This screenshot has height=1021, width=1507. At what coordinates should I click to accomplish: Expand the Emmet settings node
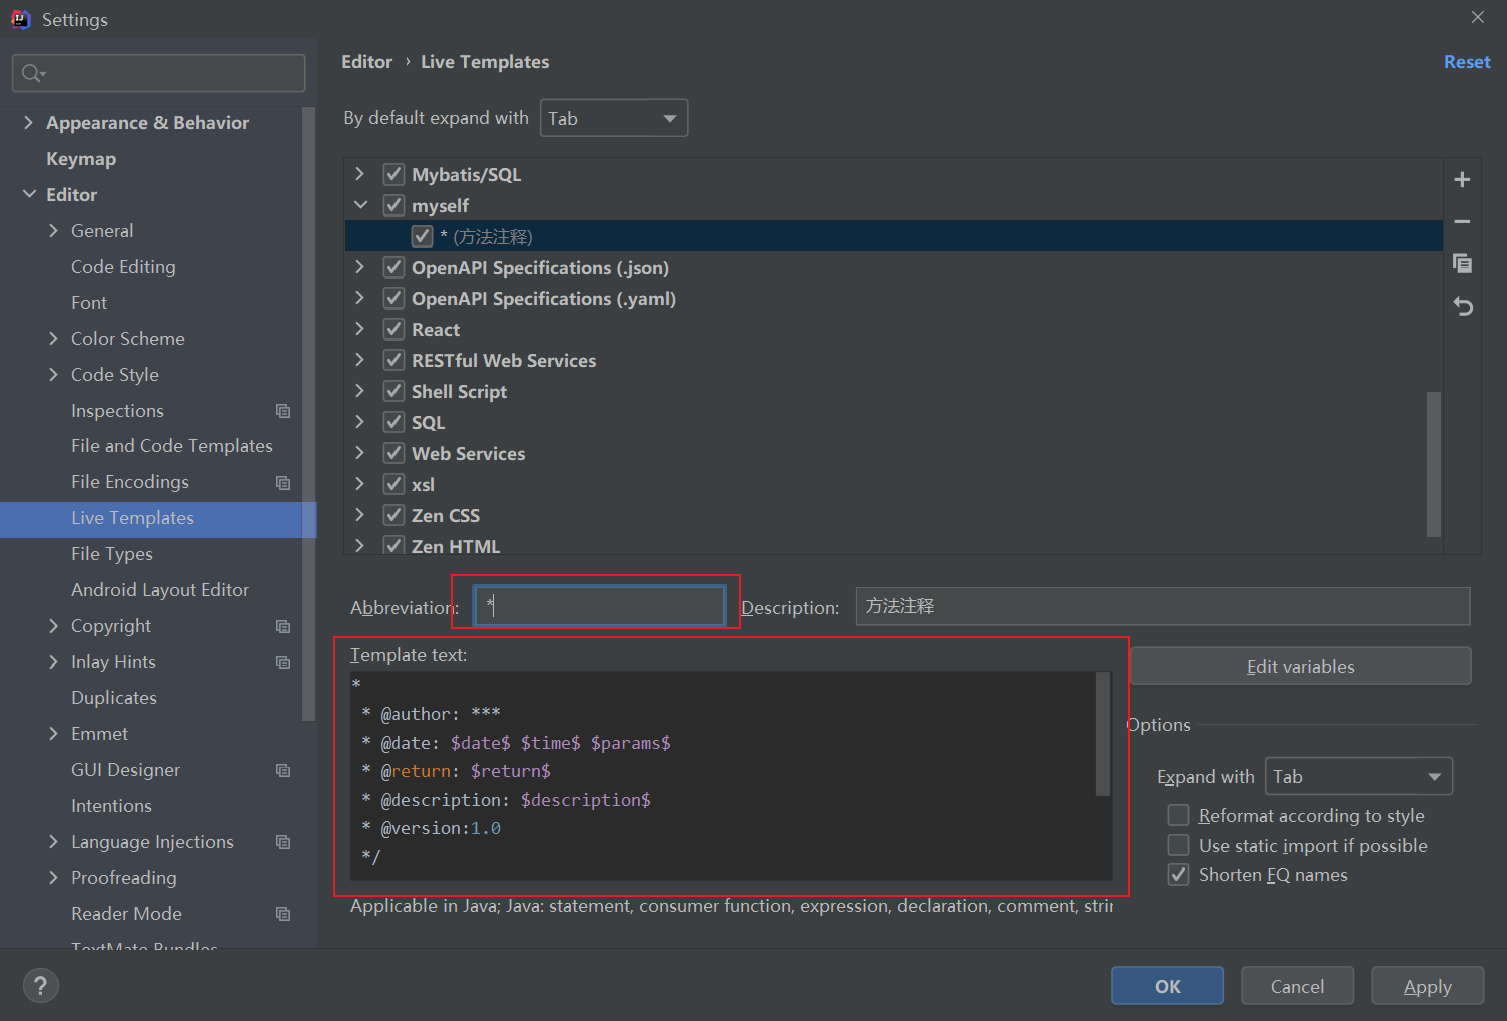(53, 734)
